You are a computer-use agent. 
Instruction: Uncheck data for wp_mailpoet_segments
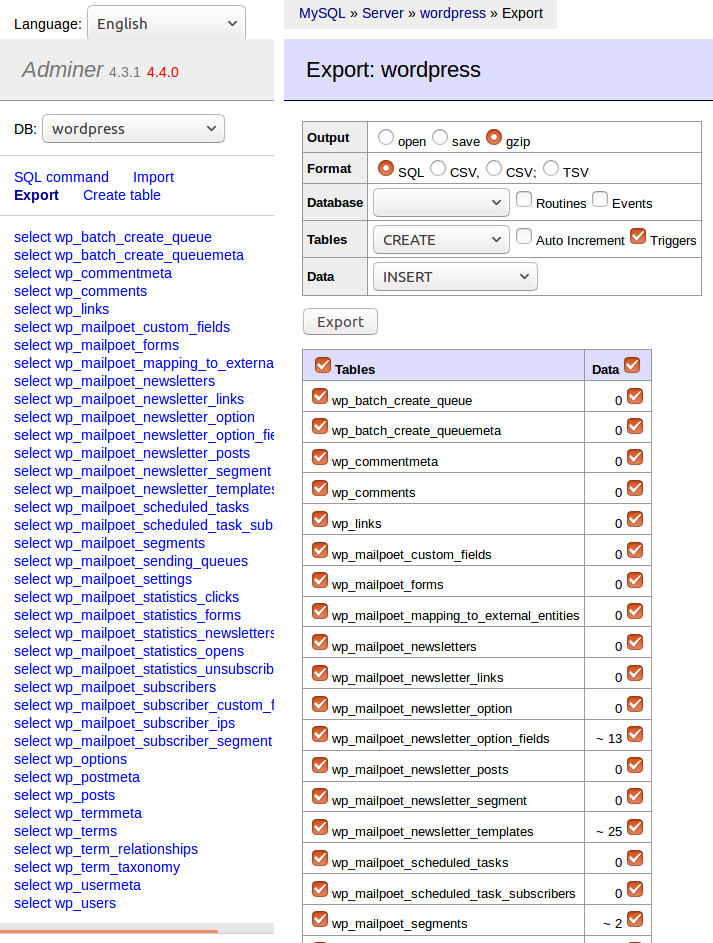635,920
